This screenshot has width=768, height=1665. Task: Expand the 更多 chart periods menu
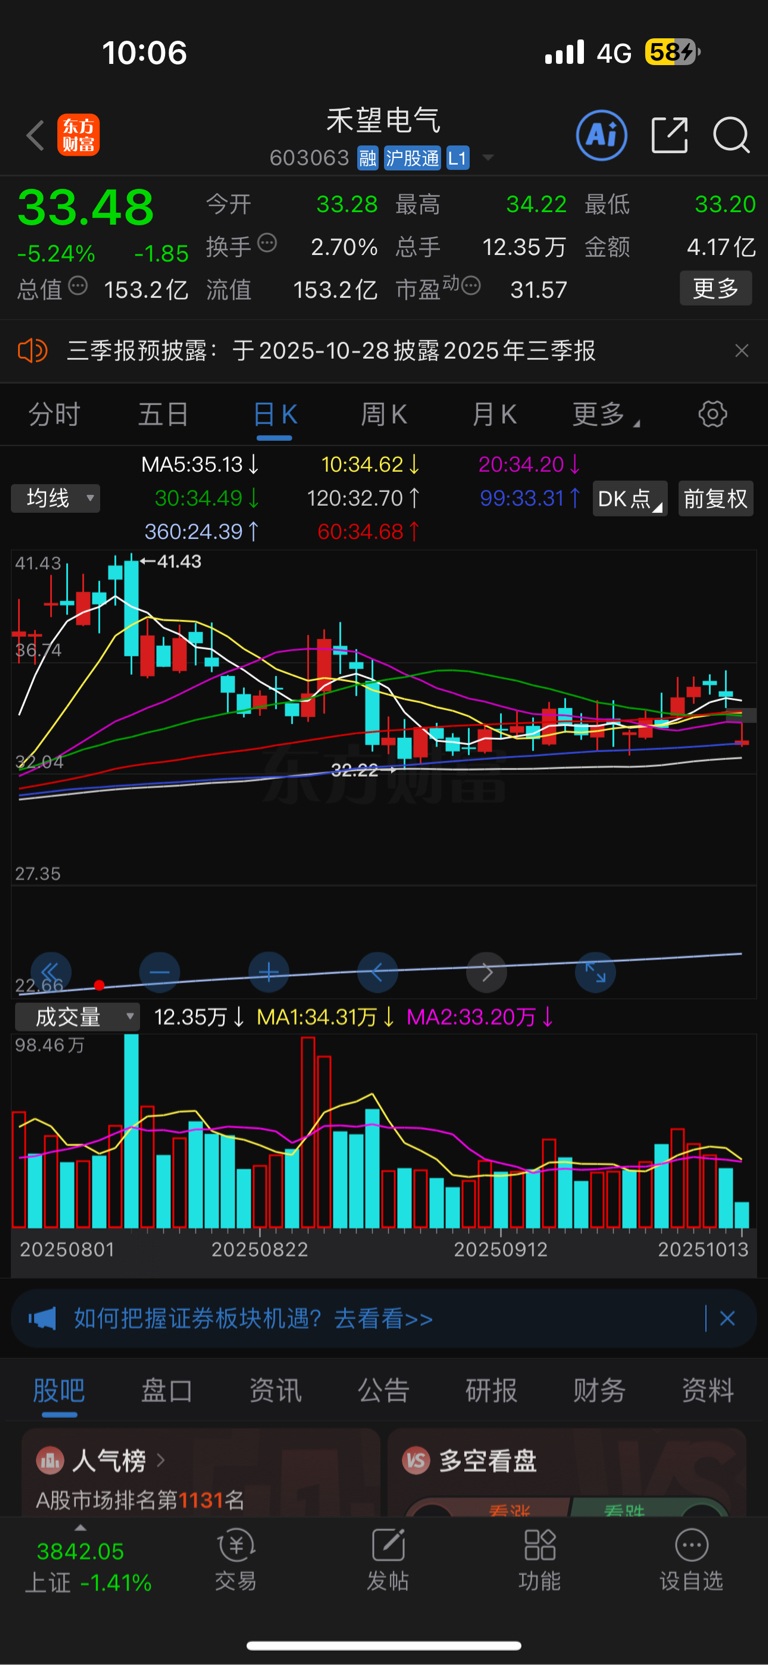click(606, 414)
